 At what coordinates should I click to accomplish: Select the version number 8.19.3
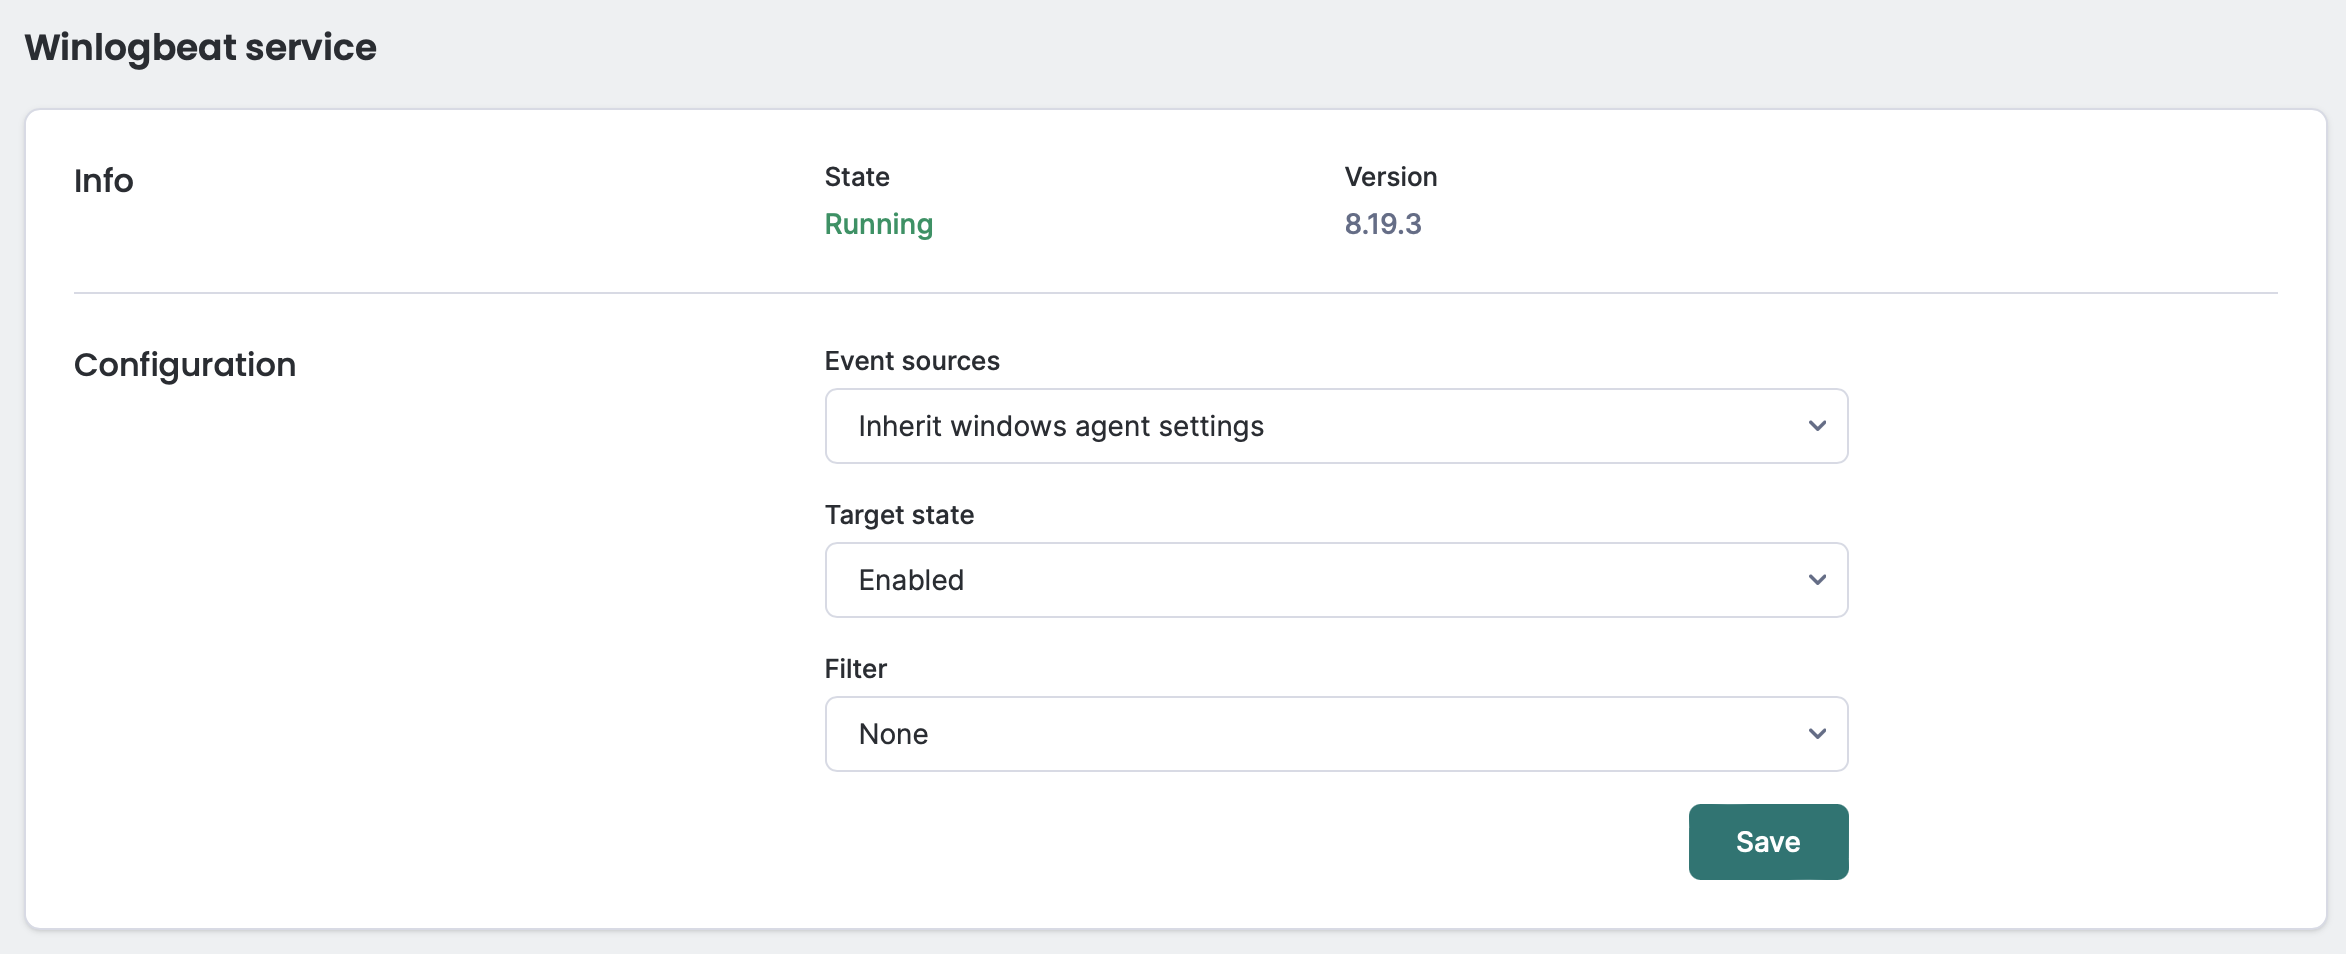click(1384, 224)
